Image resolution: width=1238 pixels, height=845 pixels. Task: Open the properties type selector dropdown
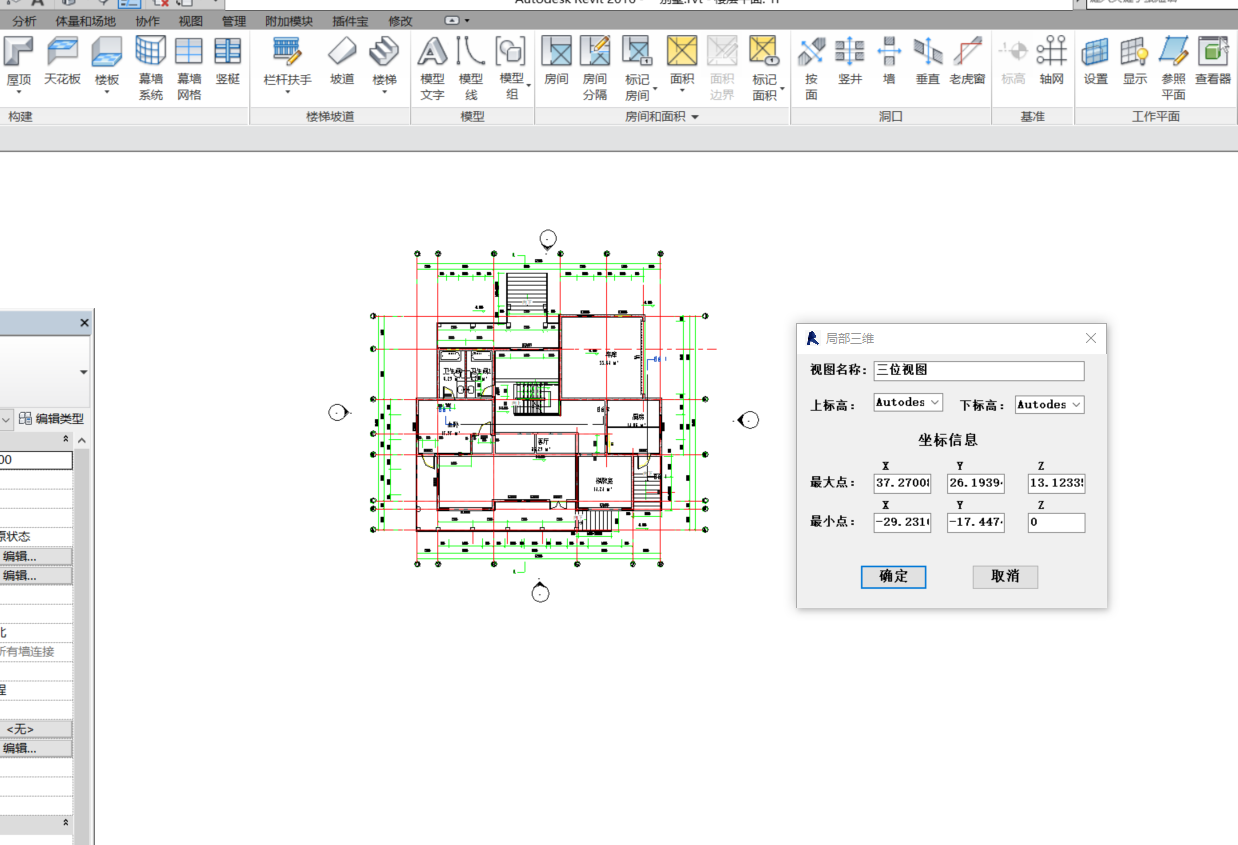(84, 372)
